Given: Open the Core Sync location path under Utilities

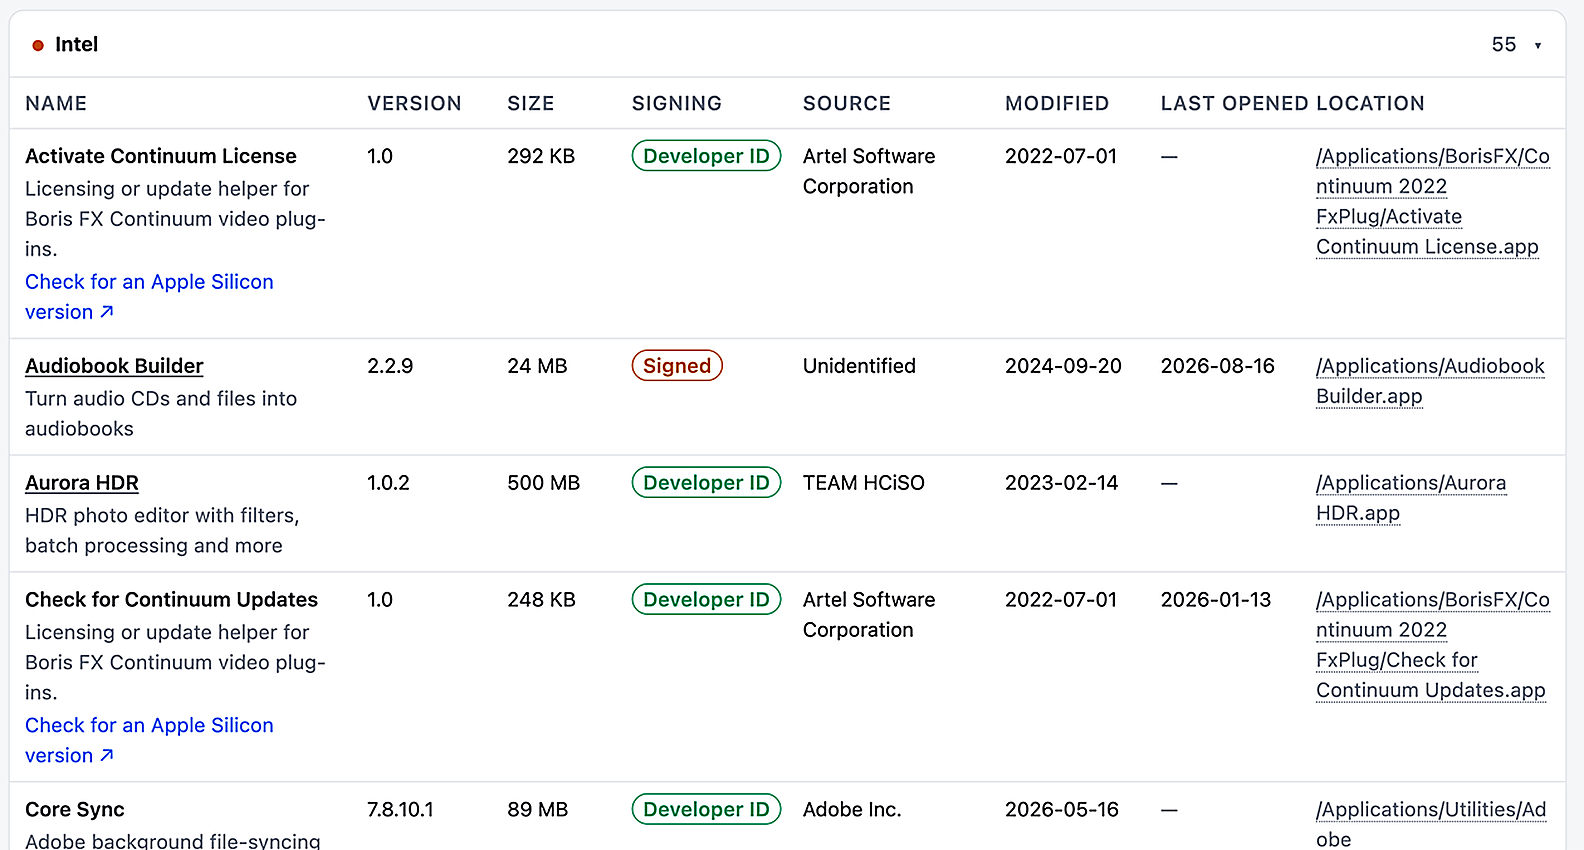Looking at the screenshot, I should 1431,824.
